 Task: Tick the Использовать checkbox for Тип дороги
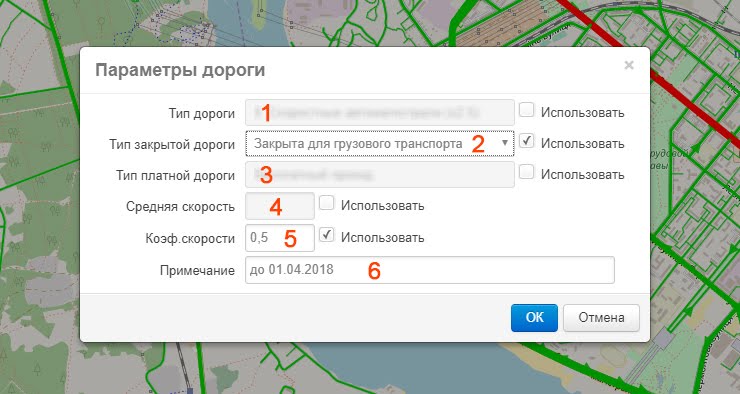tap(526, 110)
